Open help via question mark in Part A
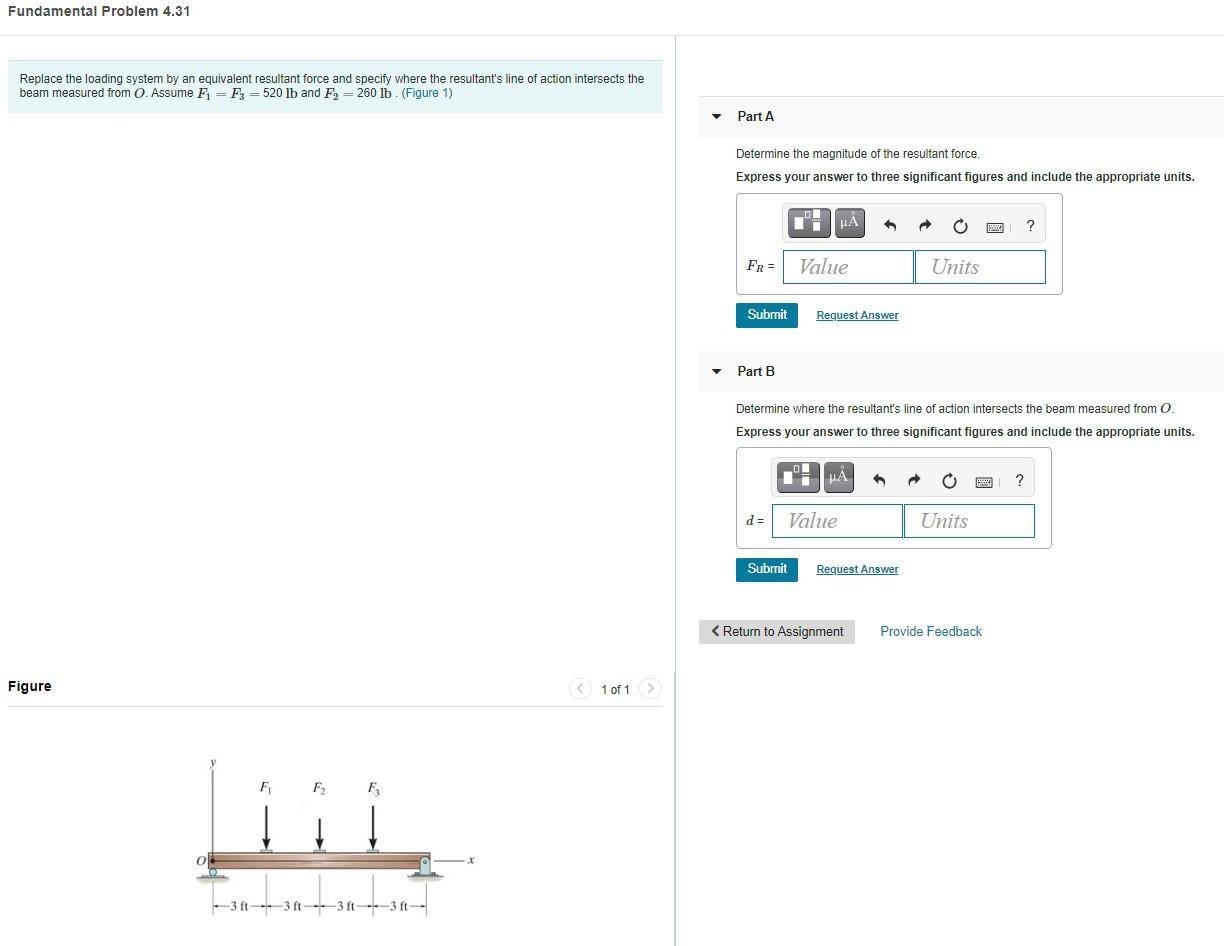The width and height of the screenshot is (1224, 946). (1030, 226)
